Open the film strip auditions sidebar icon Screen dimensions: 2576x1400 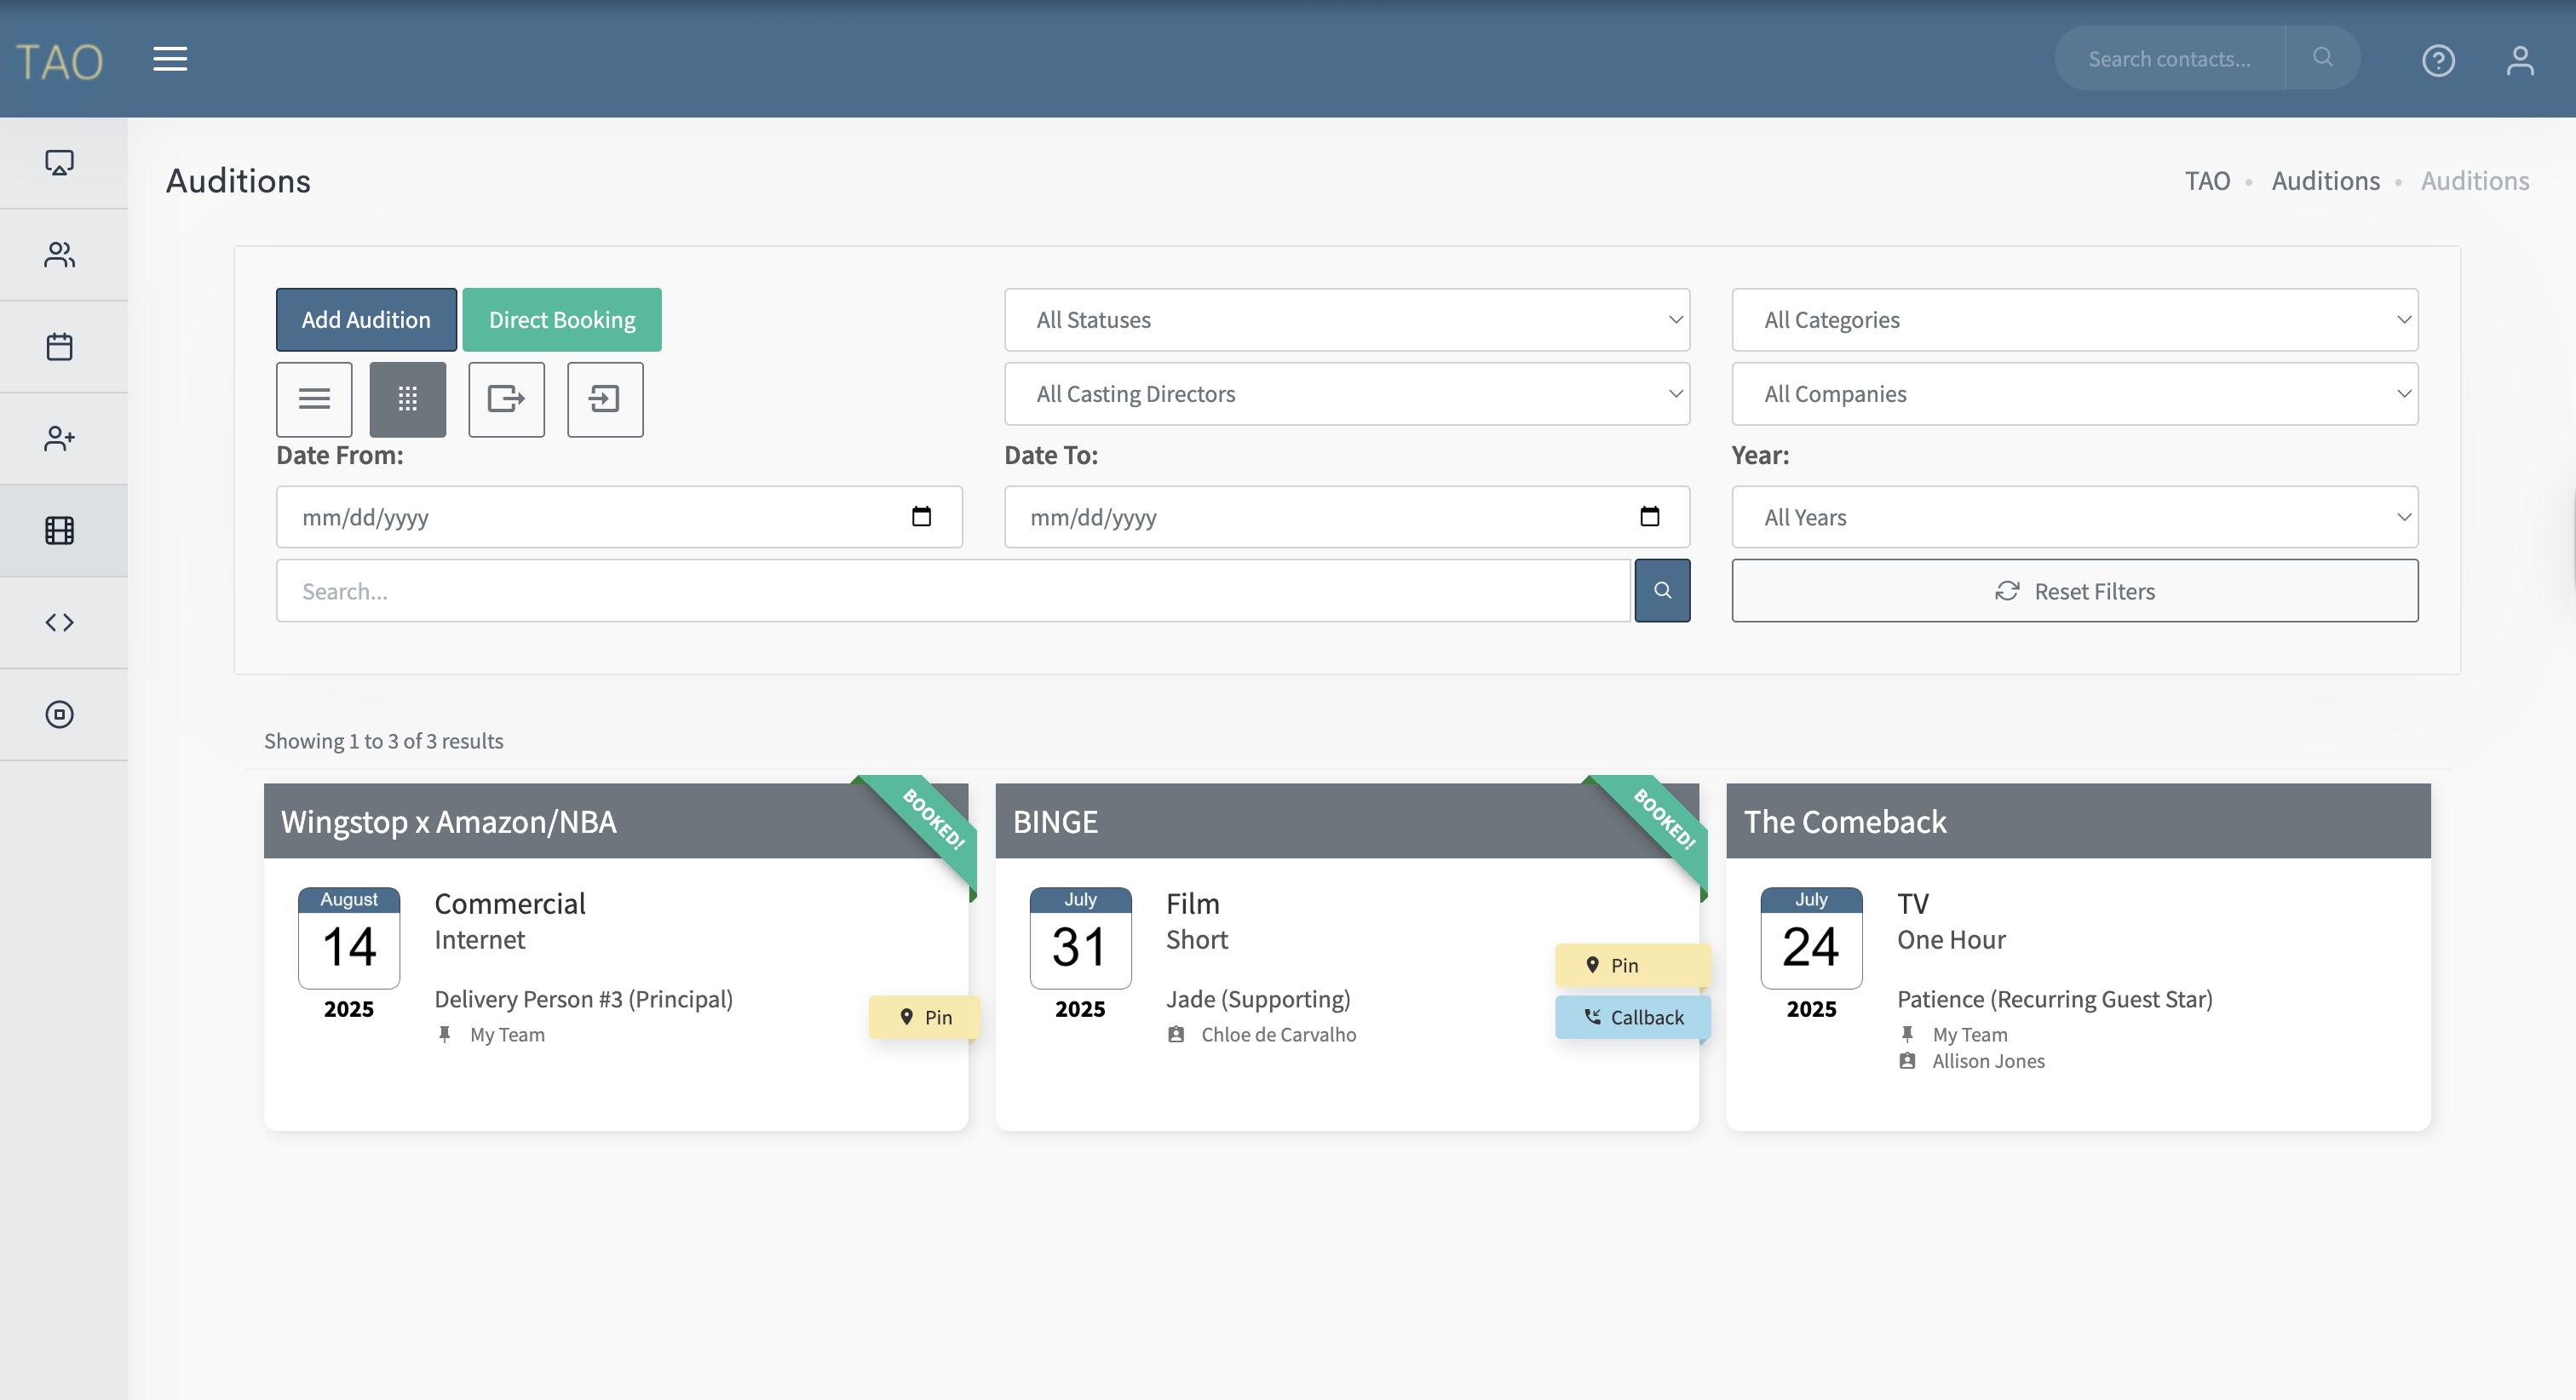[x=60, y=531]
